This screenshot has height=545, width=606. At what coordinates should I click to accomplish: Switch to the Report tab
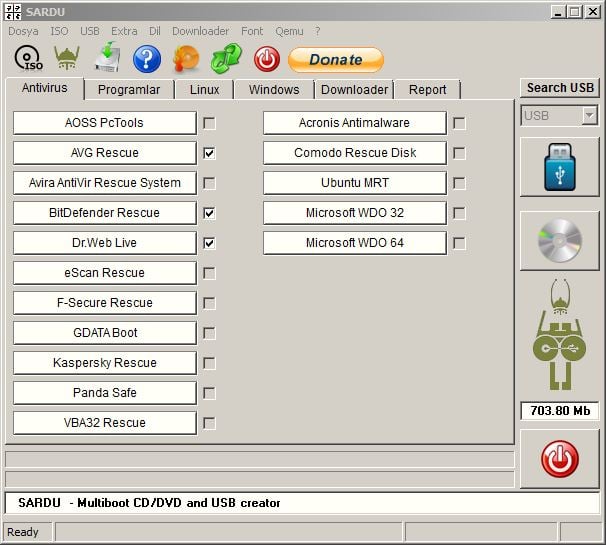point(427,90)
